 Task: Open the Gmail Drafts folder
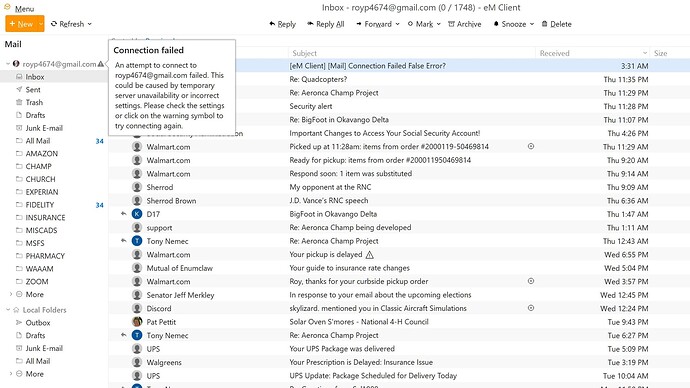(54, 115)
